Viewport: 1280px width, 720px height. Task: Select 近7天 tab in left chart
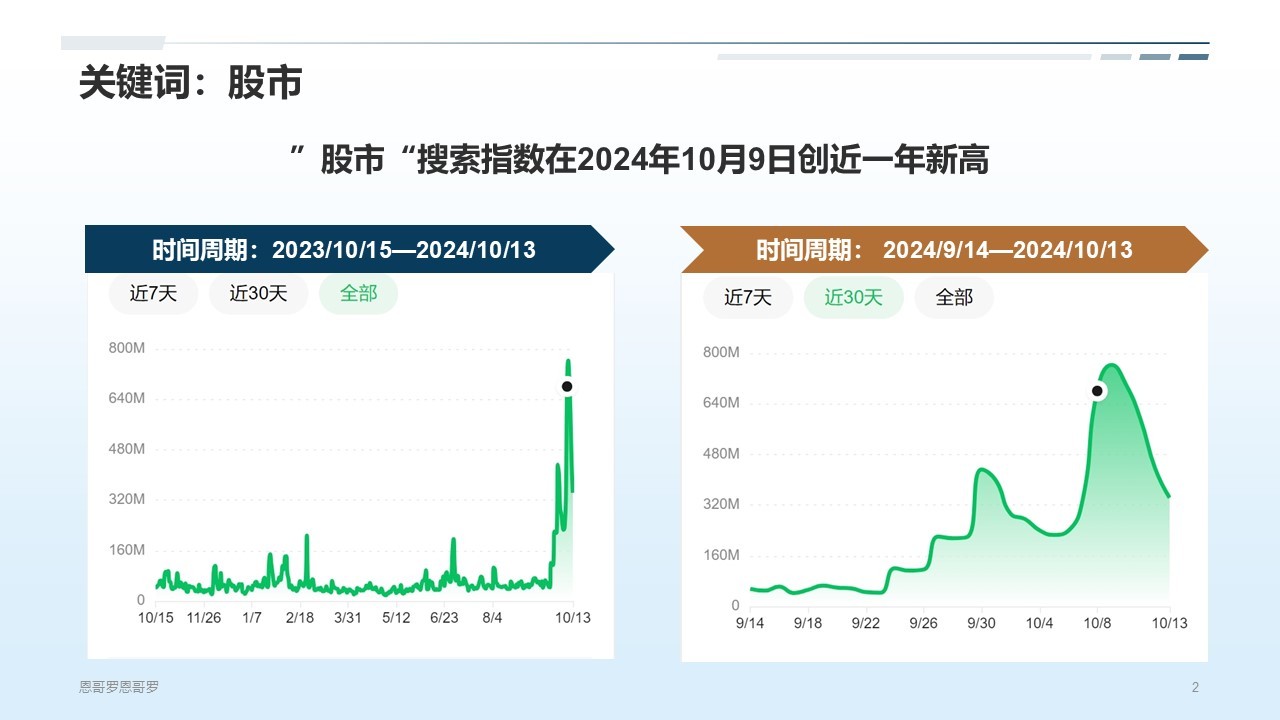pyautogui.click(x=153, y=294)
